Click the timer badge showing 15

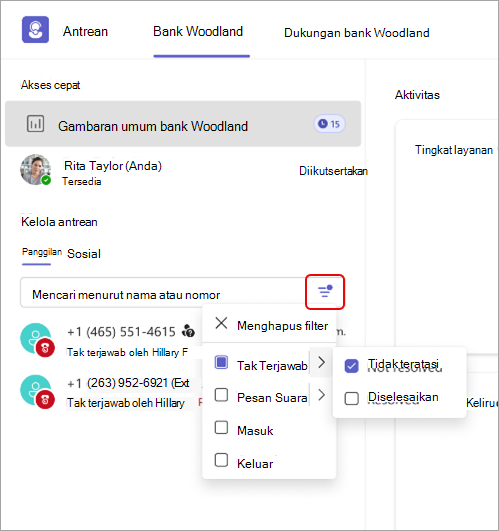click(329, 124)
